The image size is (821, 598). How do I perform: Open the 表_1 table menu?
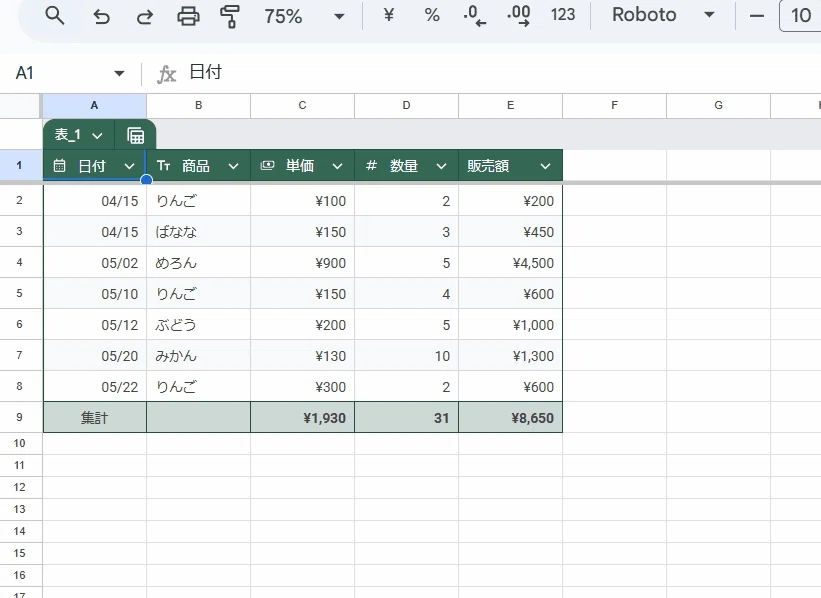coord(78,135)
